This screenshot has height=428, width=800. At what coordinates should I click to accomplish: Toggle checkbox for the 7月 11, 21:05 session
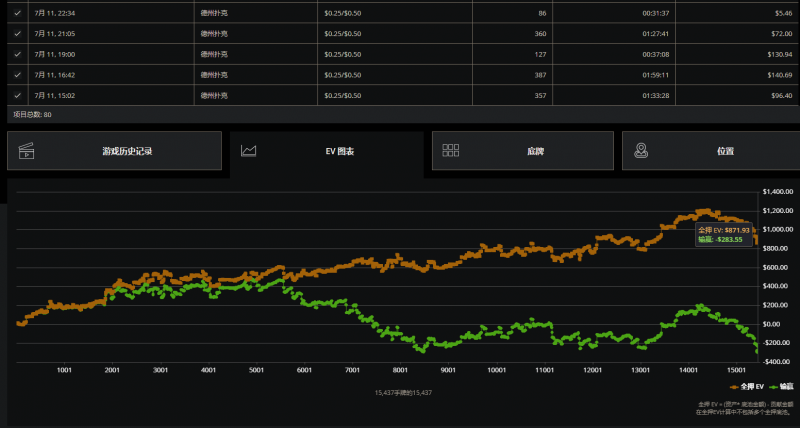[x=17, y=32]
